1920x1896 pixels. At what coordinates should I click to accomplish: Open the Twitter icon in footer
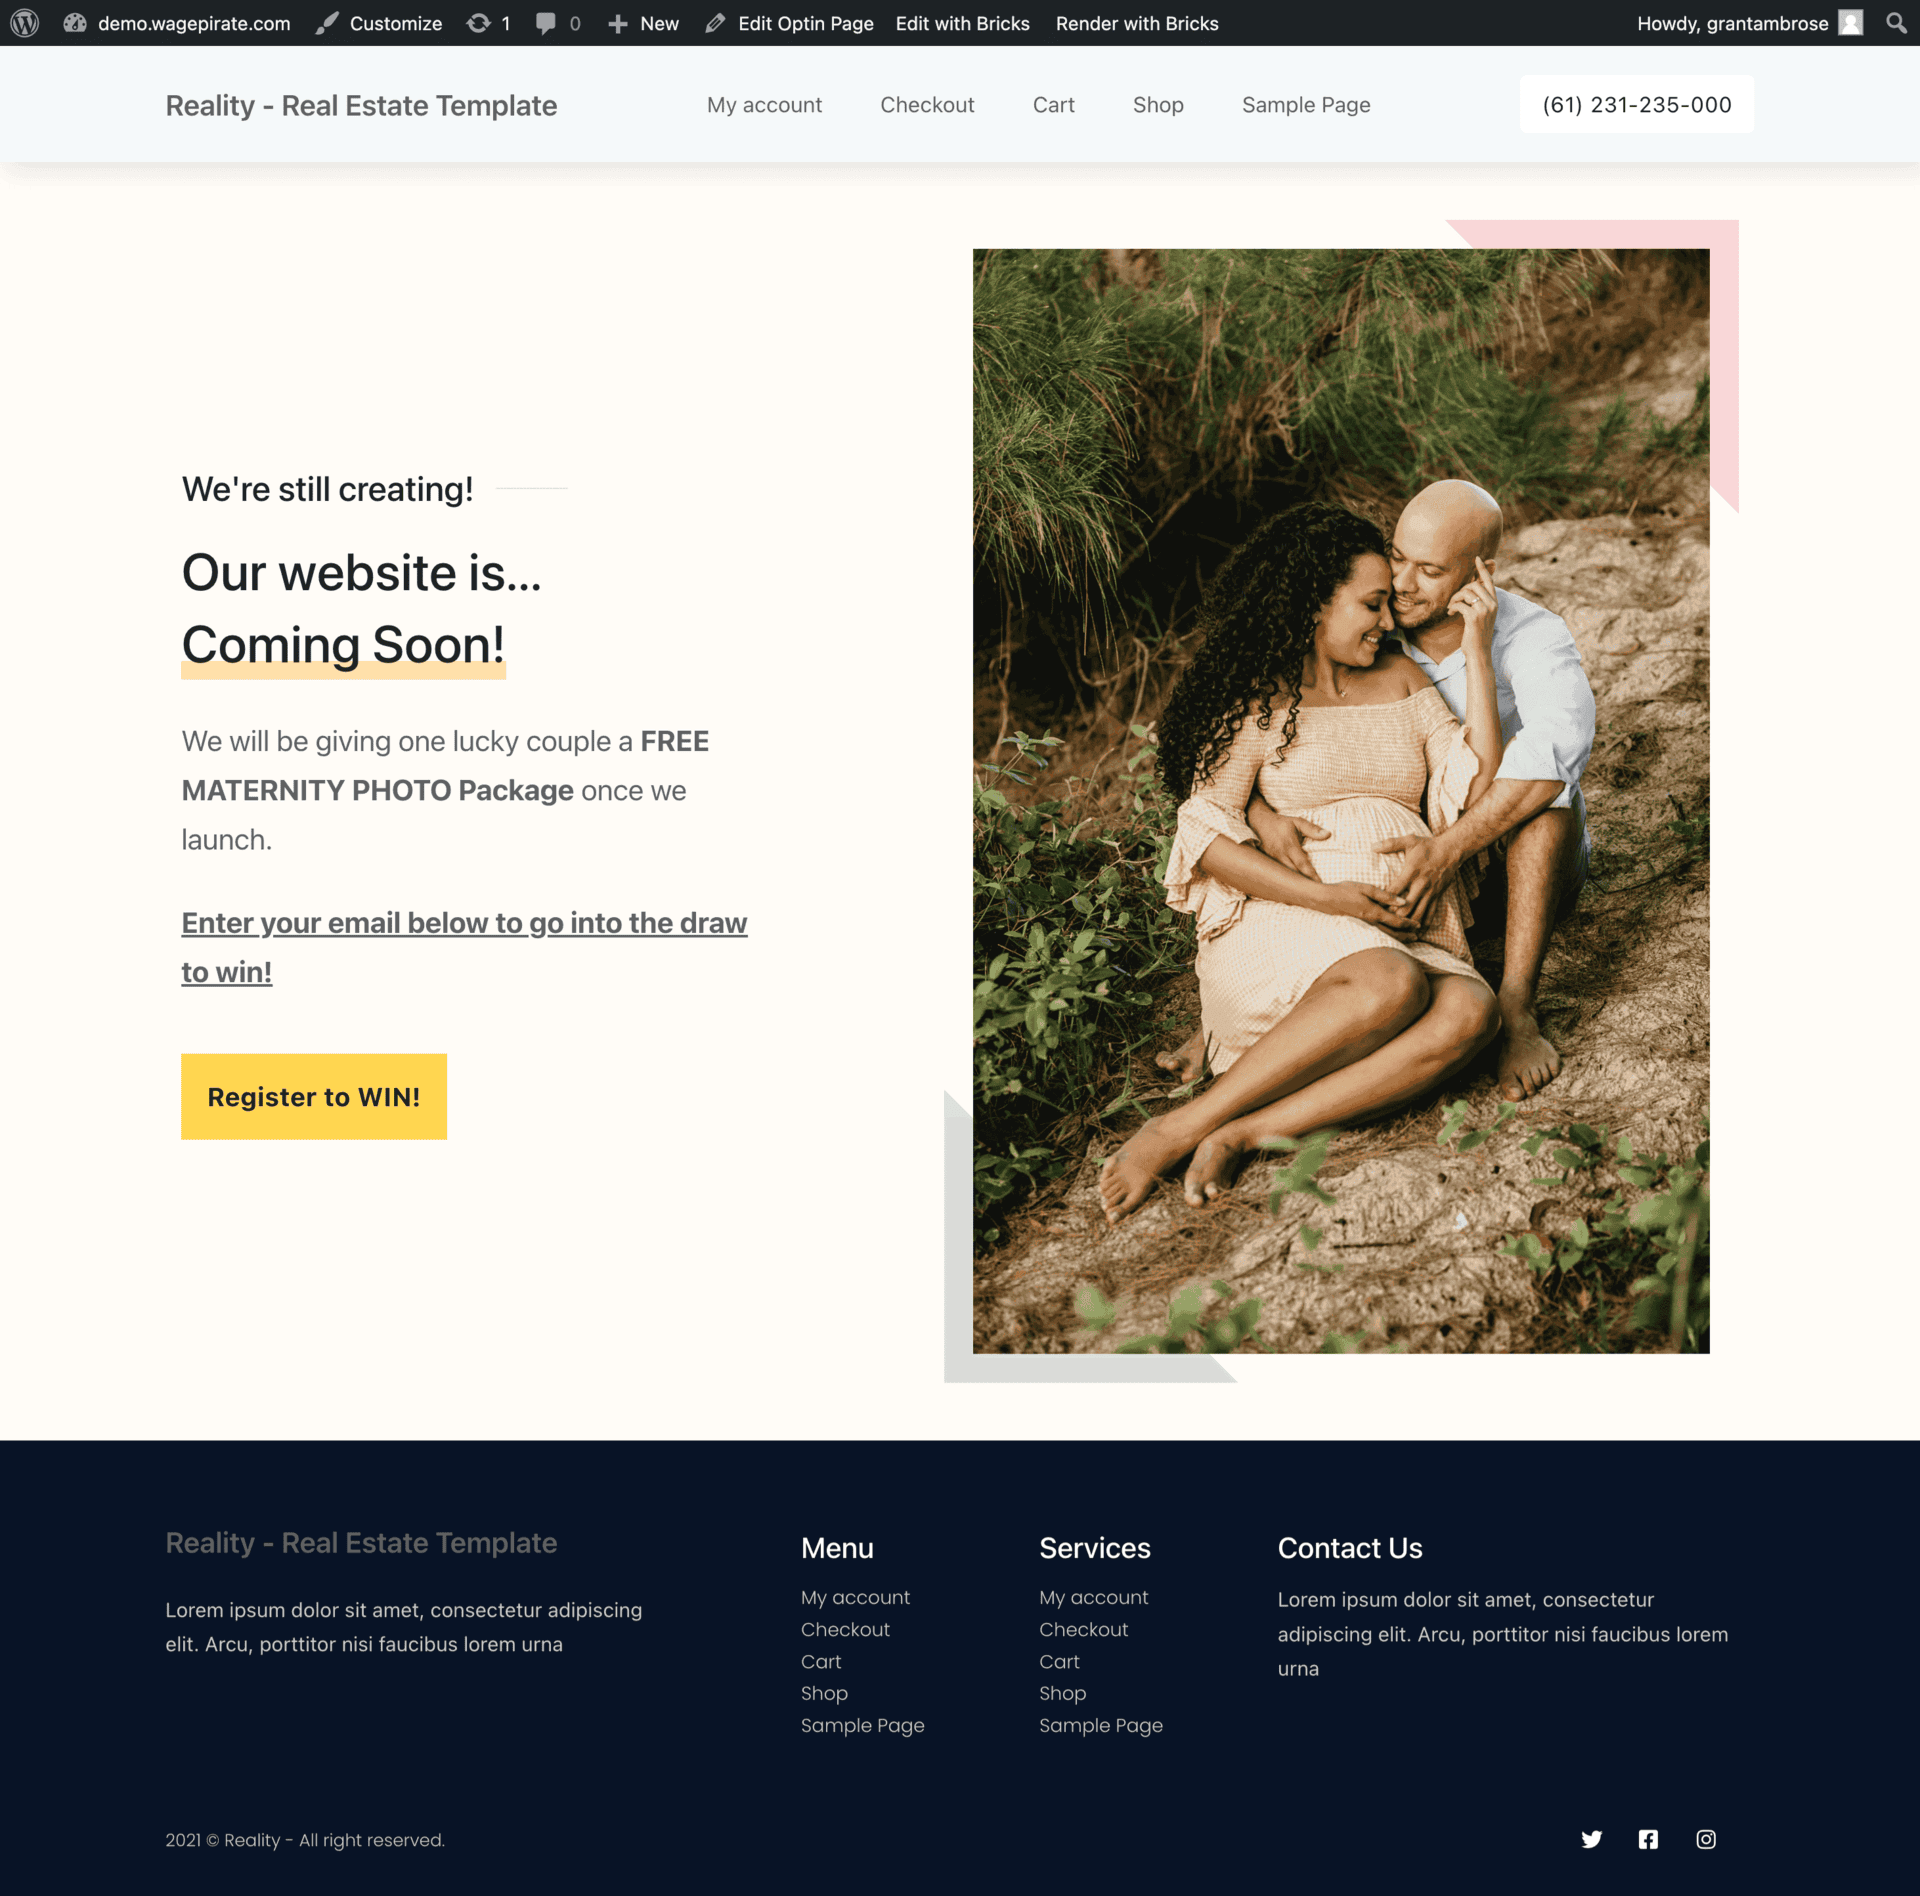point(1592,1839)
